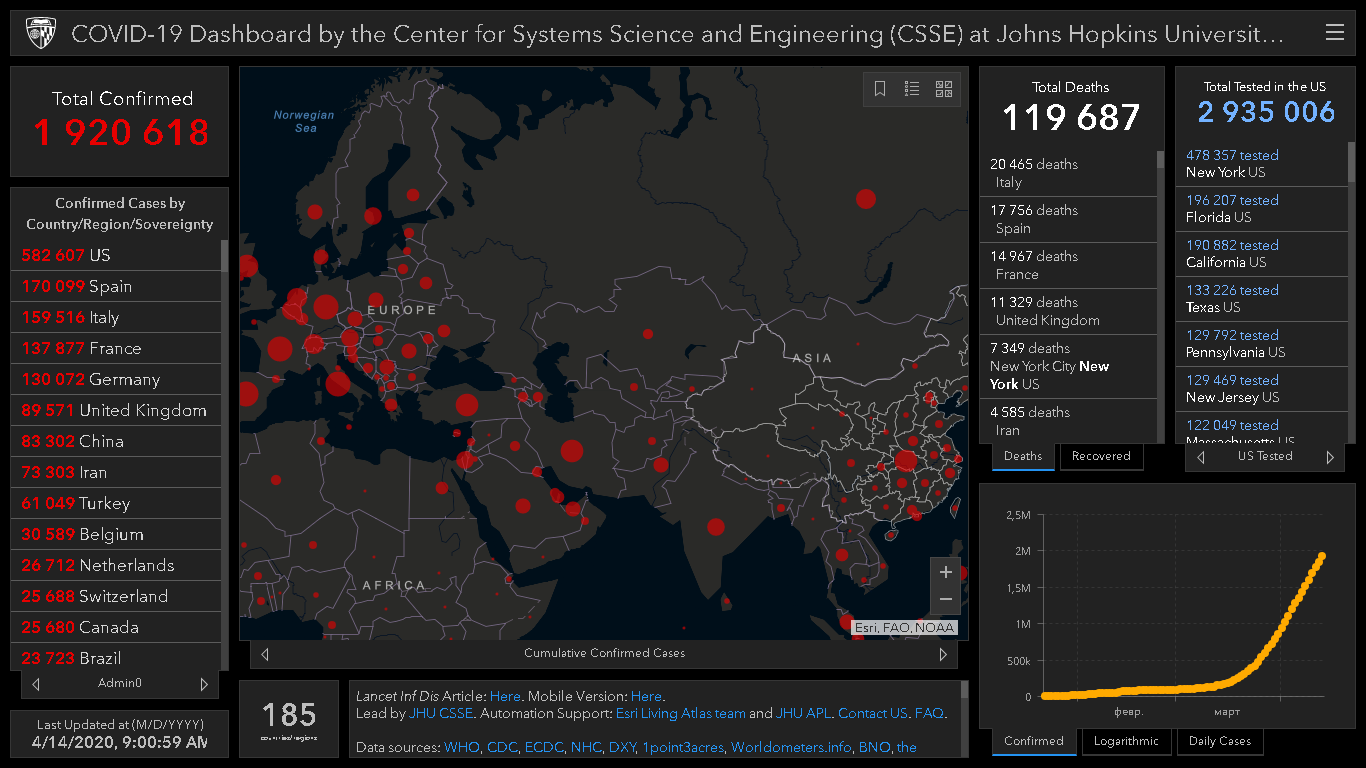Open the map legend list icon
Image resolution: width=1366 pixels, height=768 pixels.
click(912, 89)
